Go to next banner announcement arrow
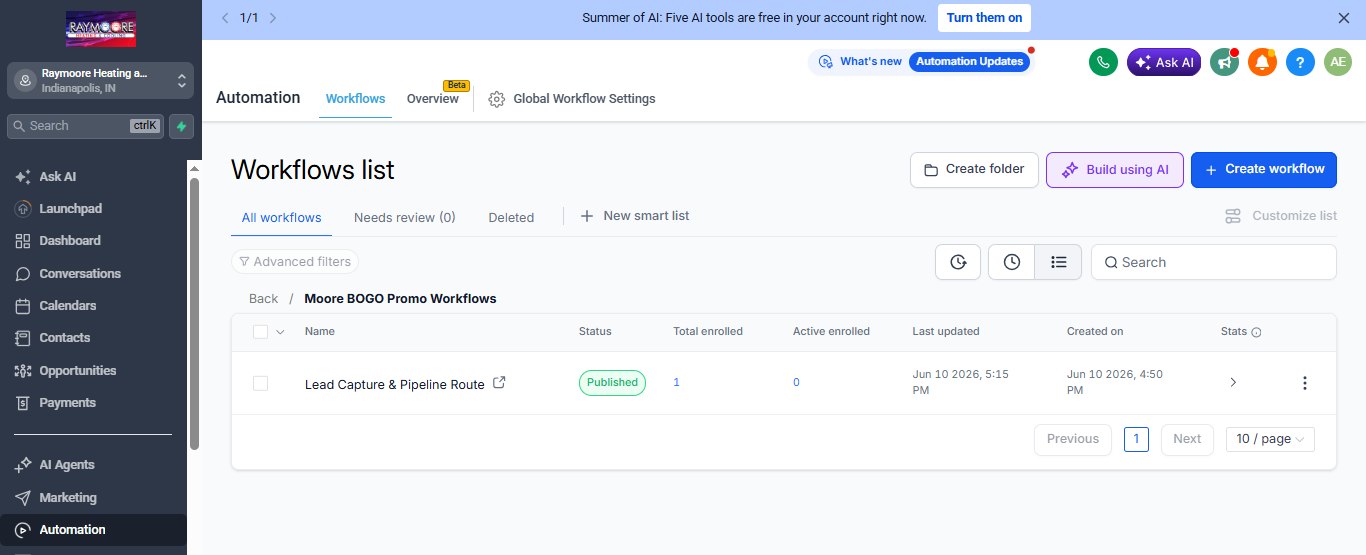 pyautogui.click(x=274, y=18)
